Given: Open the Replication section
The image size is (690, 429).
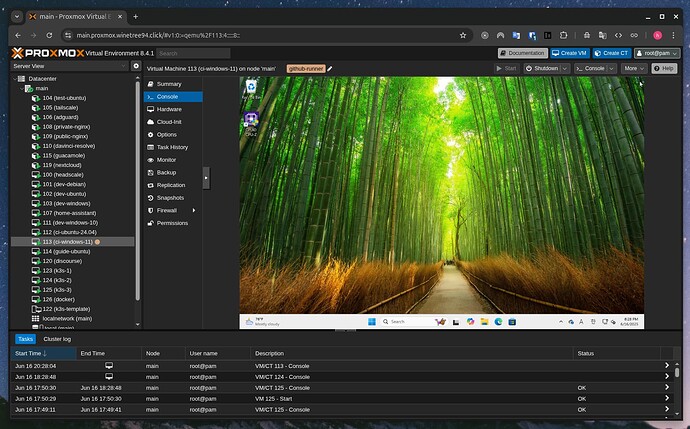Looking at the screenshot, I should point(173,185).
